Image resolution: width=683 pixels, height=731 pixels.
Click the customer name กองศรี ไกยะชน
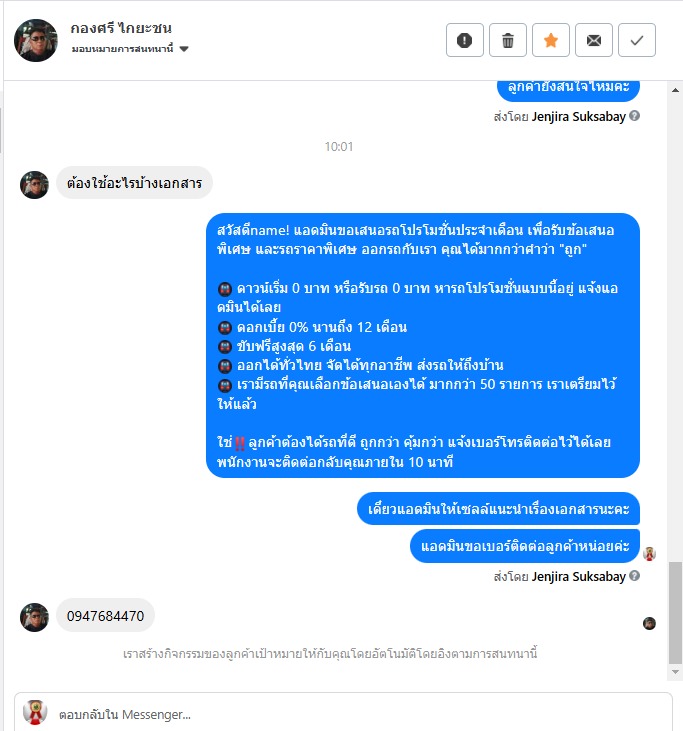121,28
